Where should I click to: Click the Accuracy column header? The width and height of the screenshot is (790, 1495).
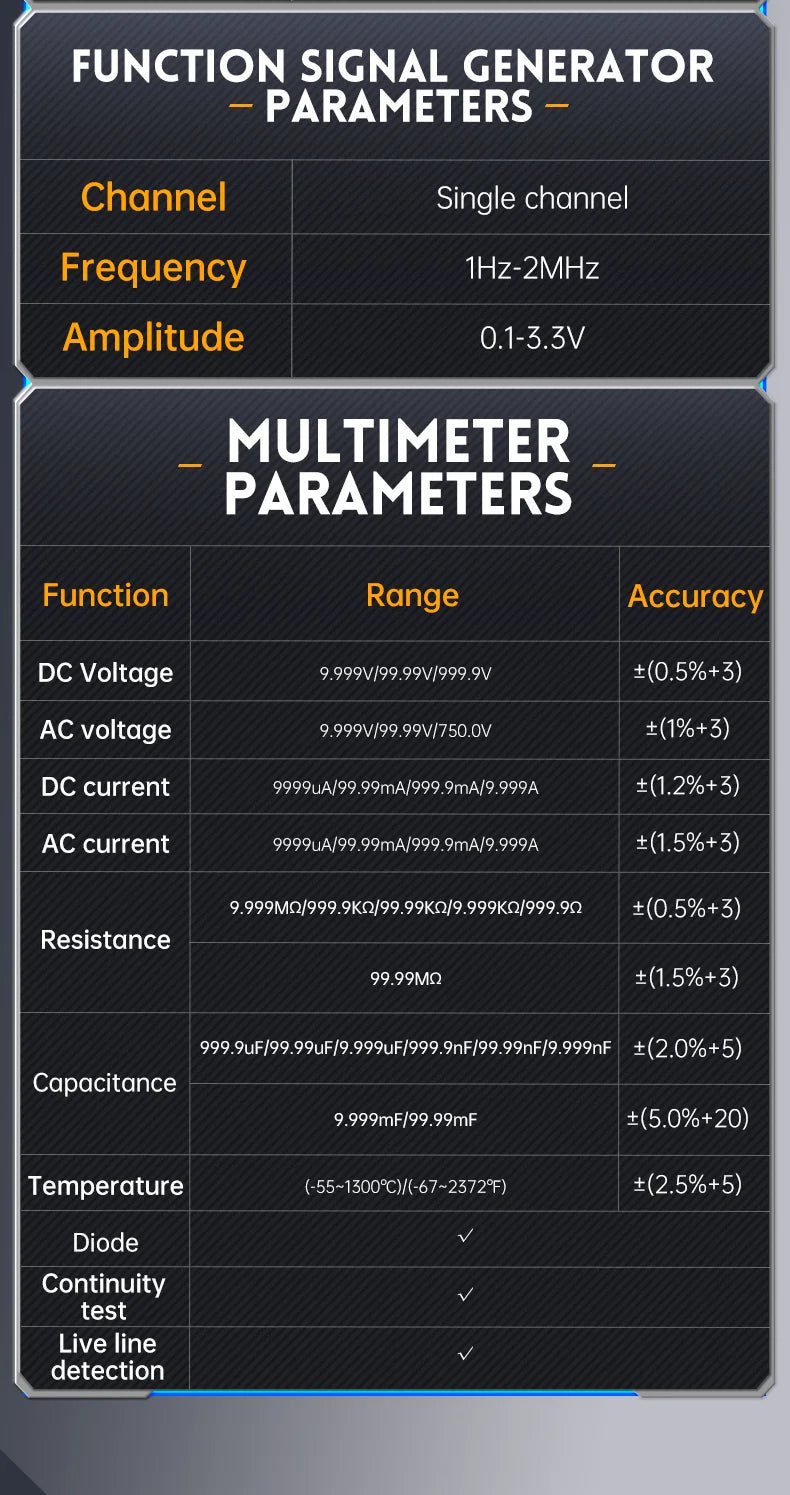point(695,596)
